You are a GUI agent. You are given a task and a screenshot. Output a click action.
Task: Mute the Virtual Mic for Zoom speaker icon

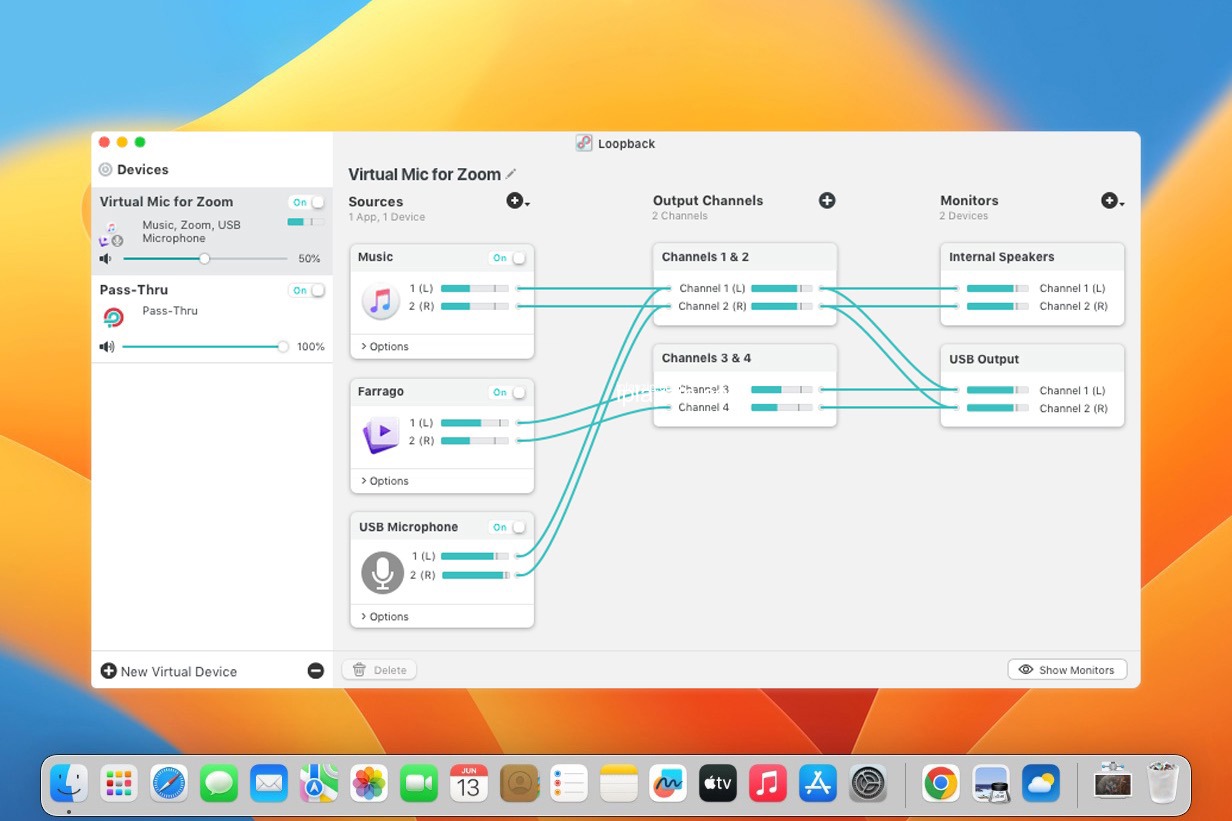(x=106, y=258)
